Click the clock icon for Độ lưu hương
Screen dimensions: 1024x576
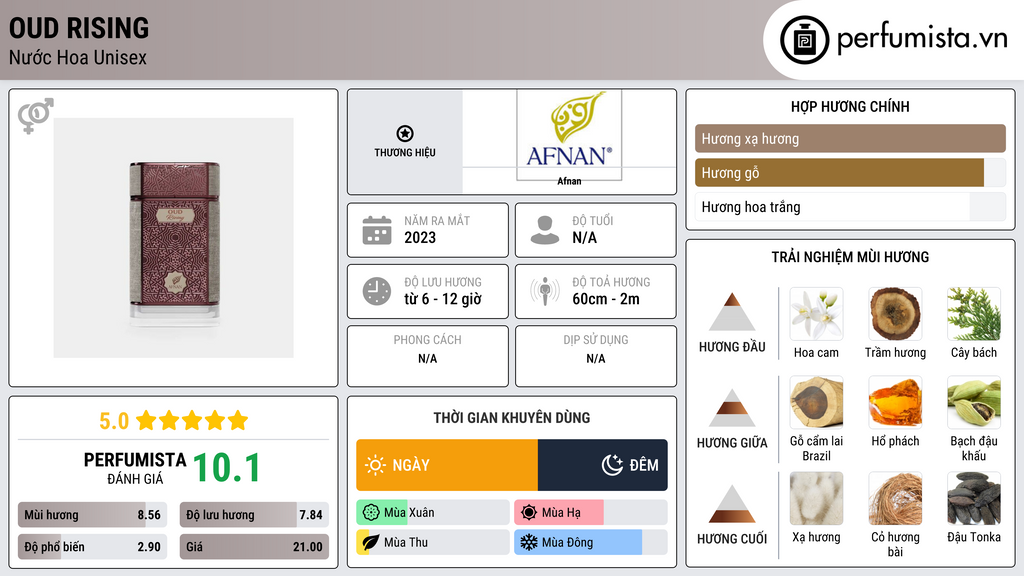[x=376, y=291]
